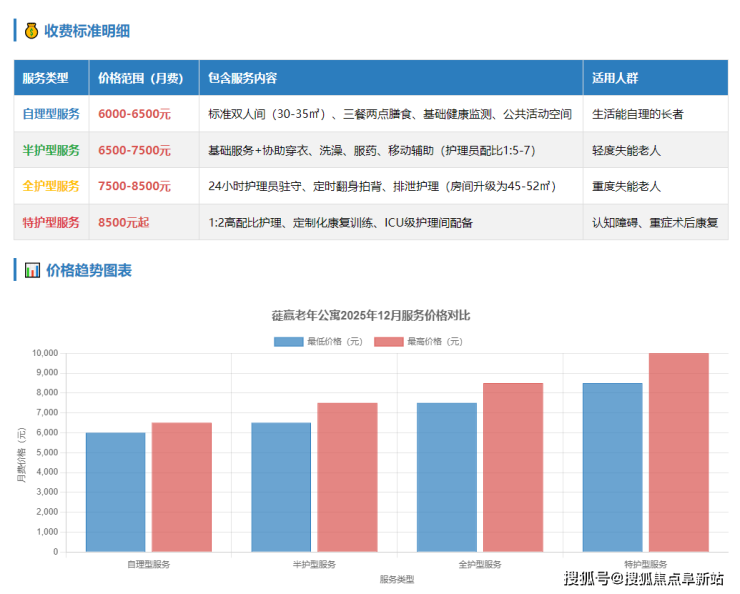
Task: Select the 8500元起 price cell
Action: [x=123, y=222]
